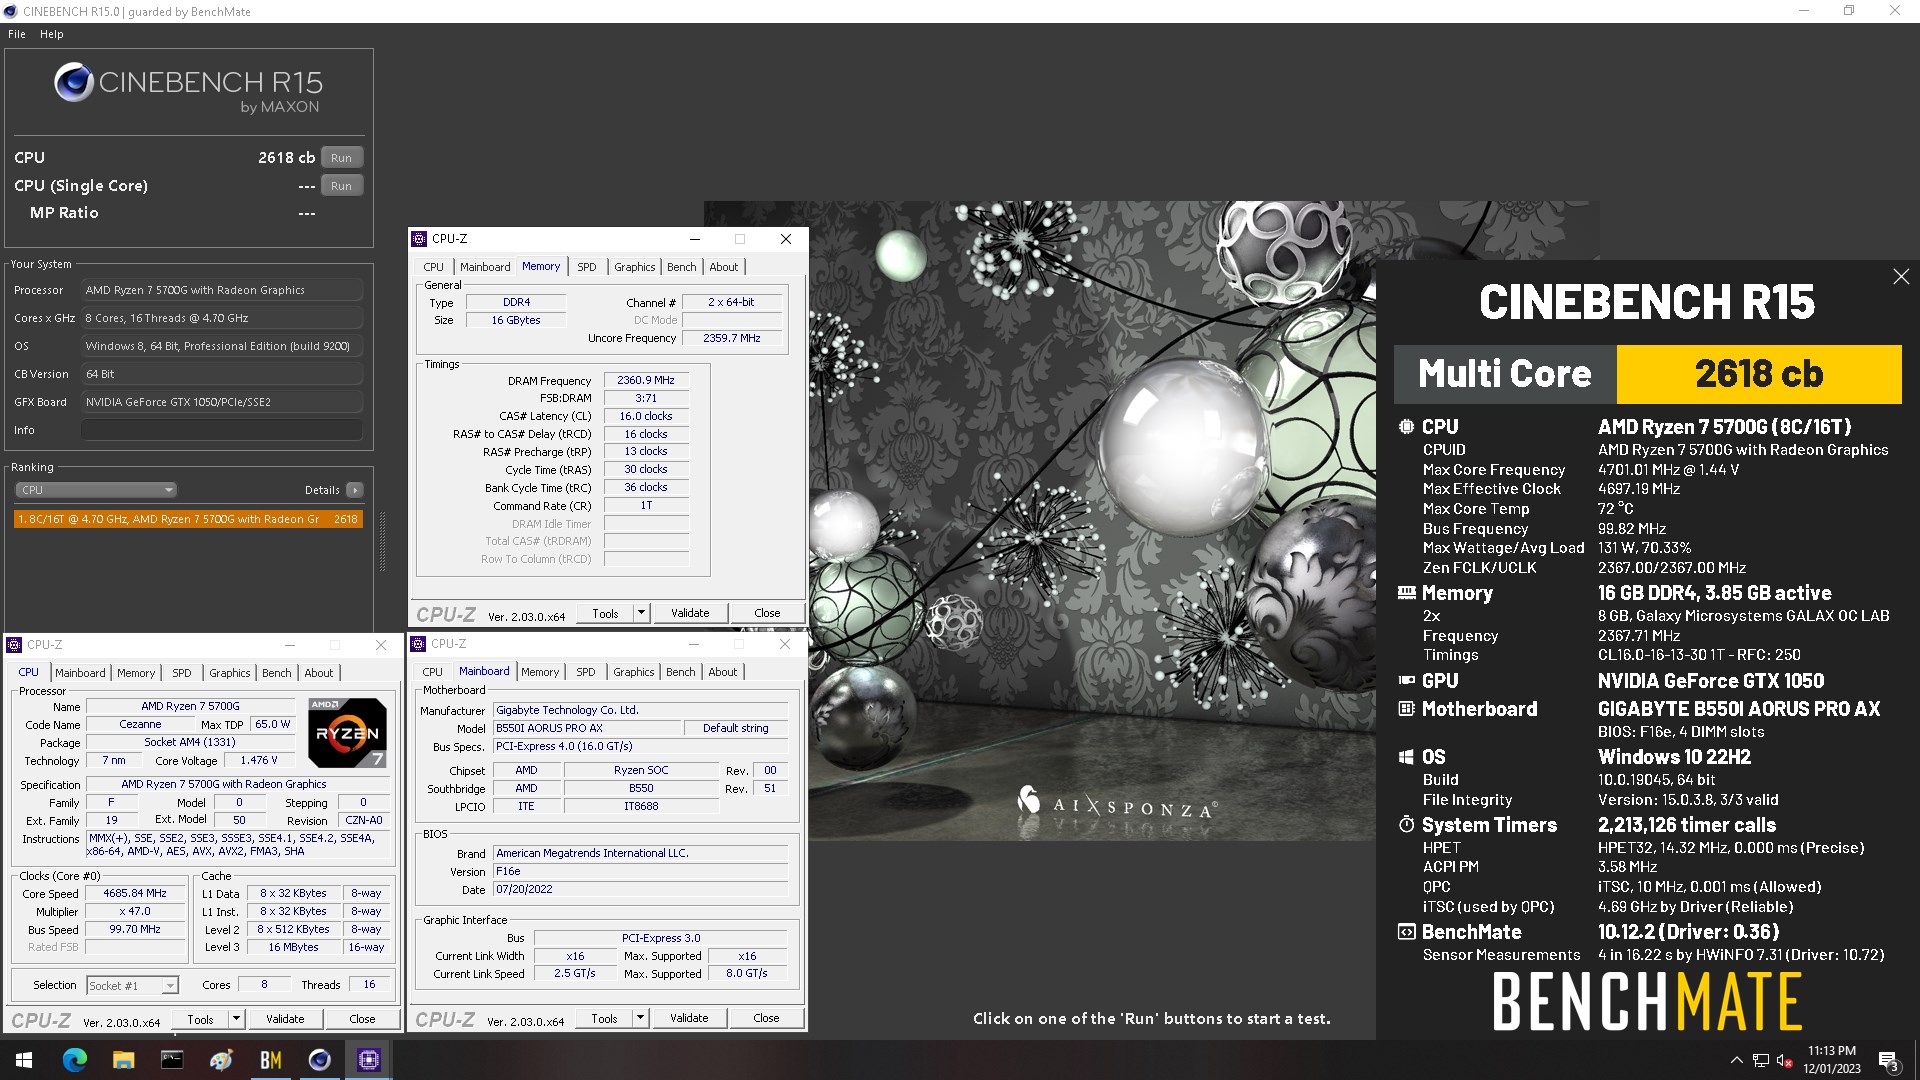Click the Core Speed value 4685.84 MHz

(135, 894)
